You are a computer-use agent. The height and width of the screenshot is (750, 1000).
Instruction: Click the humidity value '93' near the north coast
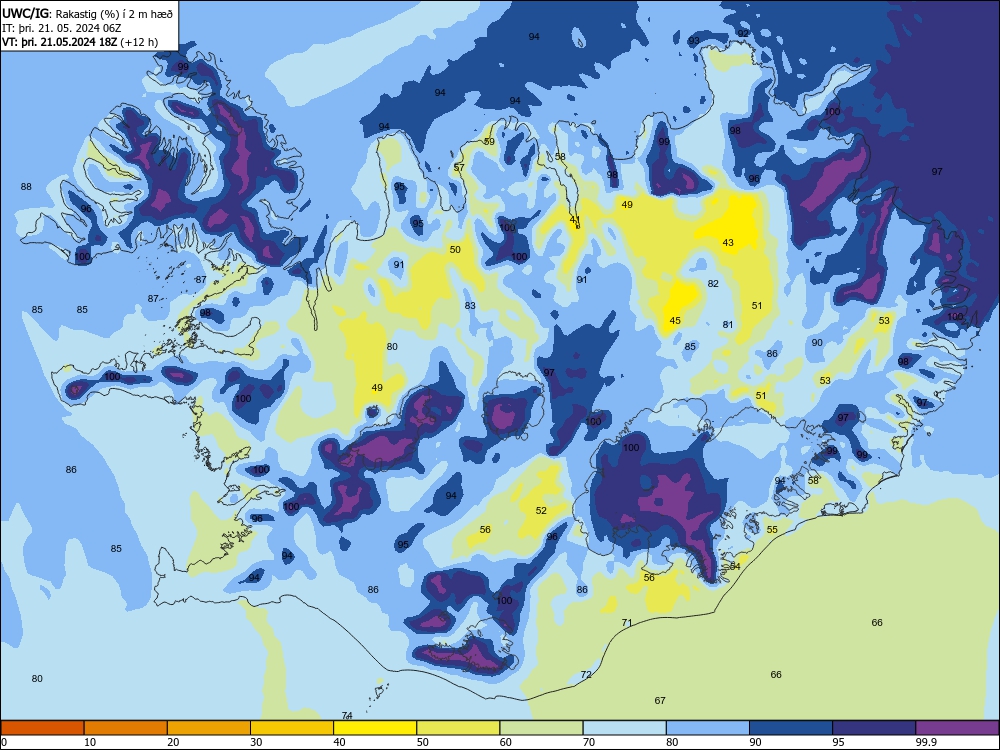pos(694,41)
